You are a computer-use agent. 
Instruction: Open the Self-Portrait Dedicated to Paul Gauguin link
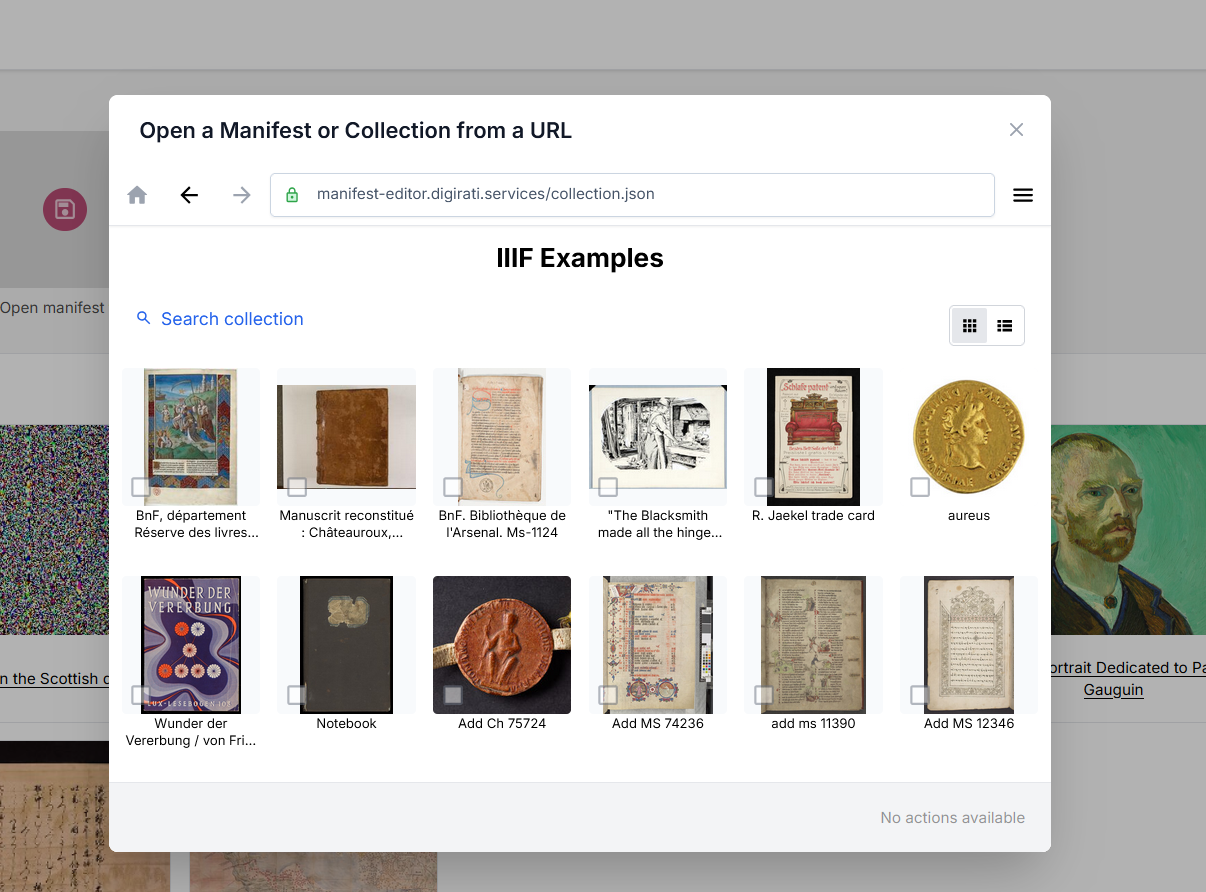point(1113,678)
